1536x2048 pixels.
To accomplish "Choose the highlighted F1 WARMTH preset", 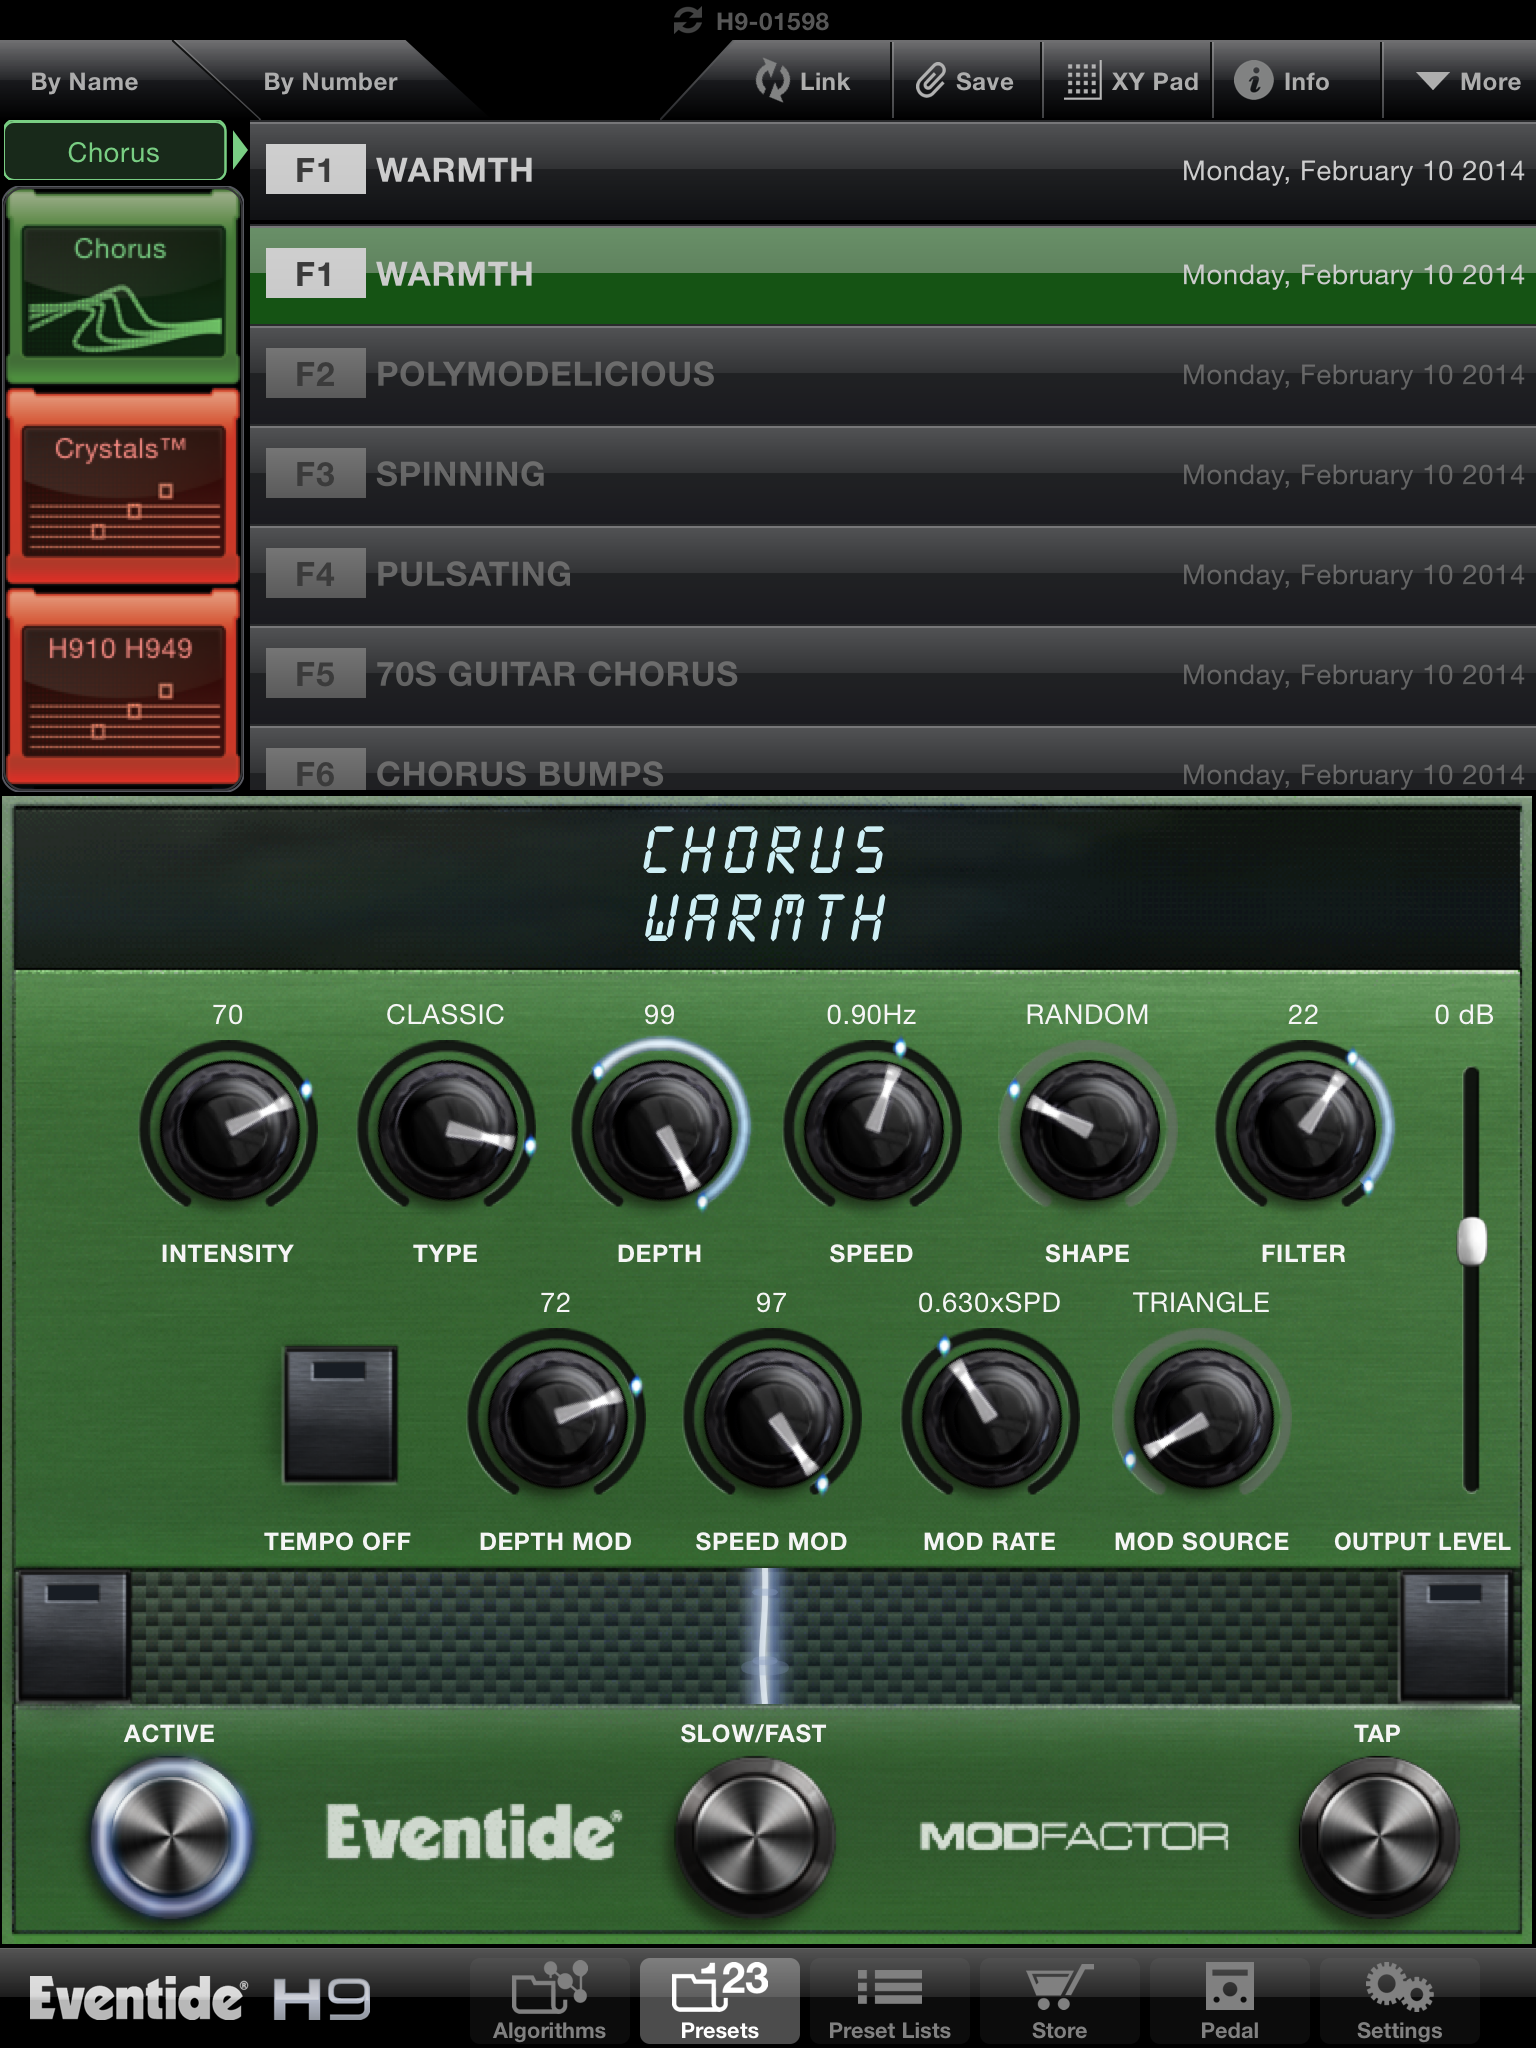I will click(x=892, y=275).
